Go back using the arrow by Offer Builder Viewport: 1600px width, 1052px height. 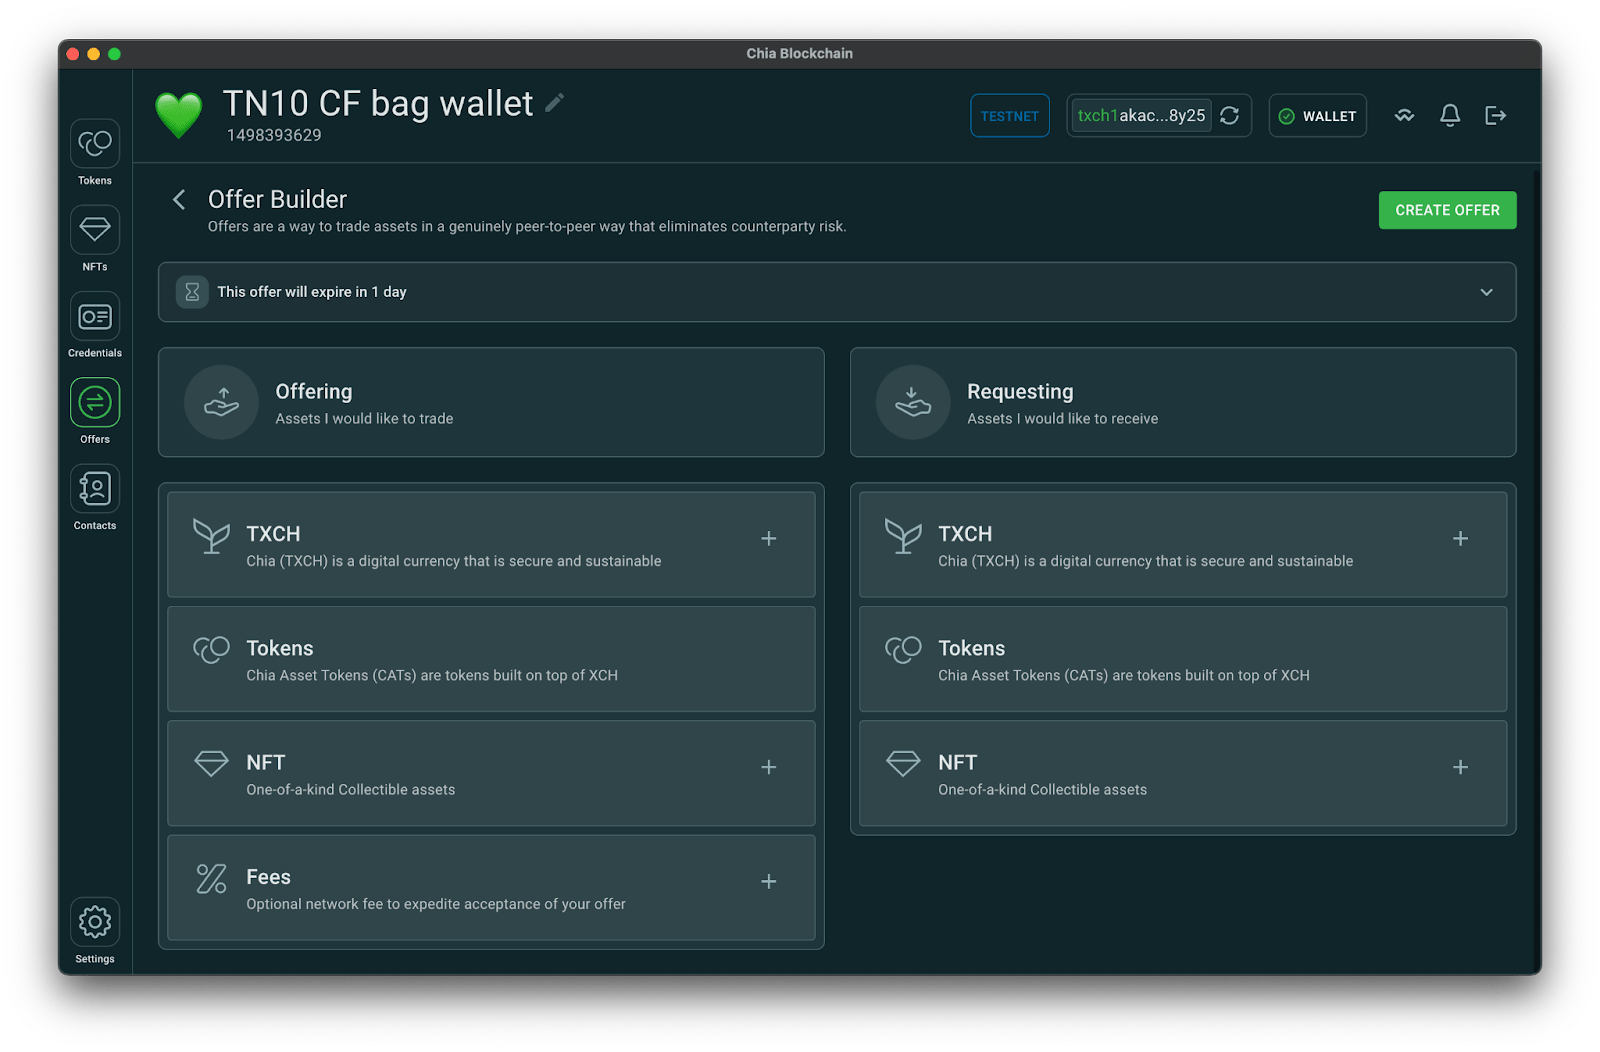coord(179,200)
